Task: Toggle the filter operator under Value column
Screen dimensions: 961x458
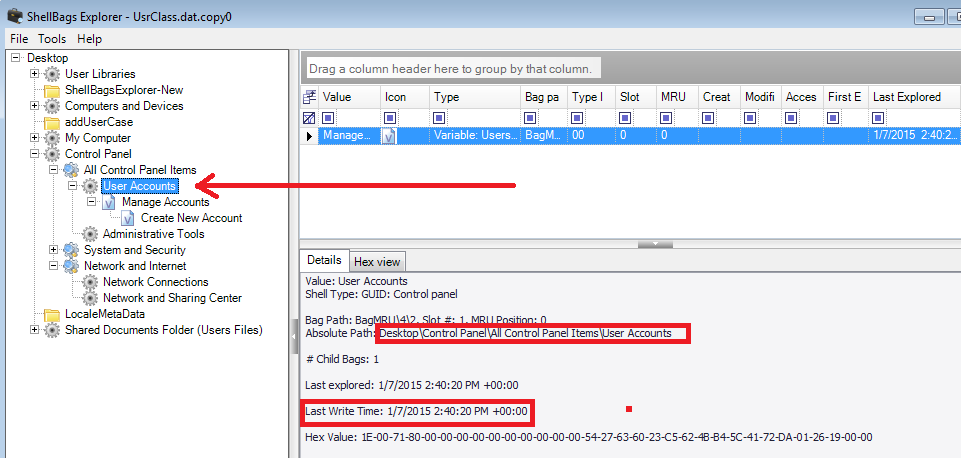Action: click(328, 117)
